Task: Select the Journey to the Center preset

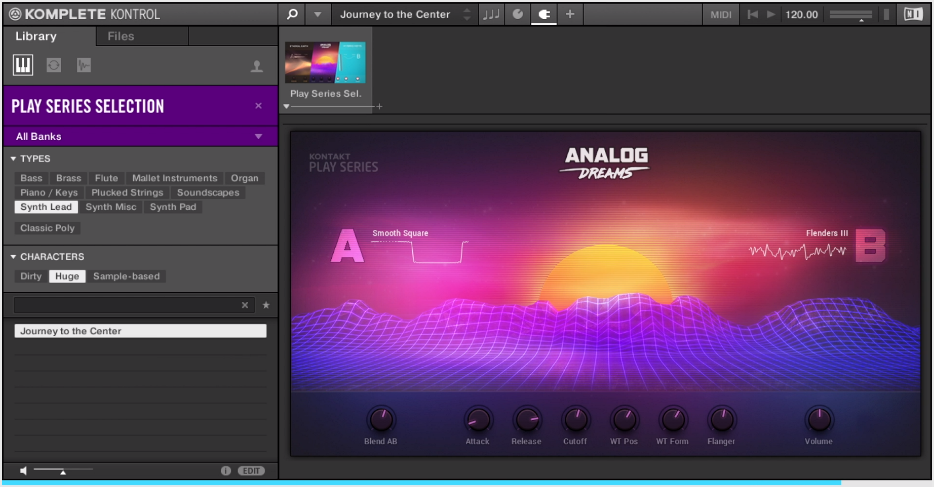Action: point(141,331)
